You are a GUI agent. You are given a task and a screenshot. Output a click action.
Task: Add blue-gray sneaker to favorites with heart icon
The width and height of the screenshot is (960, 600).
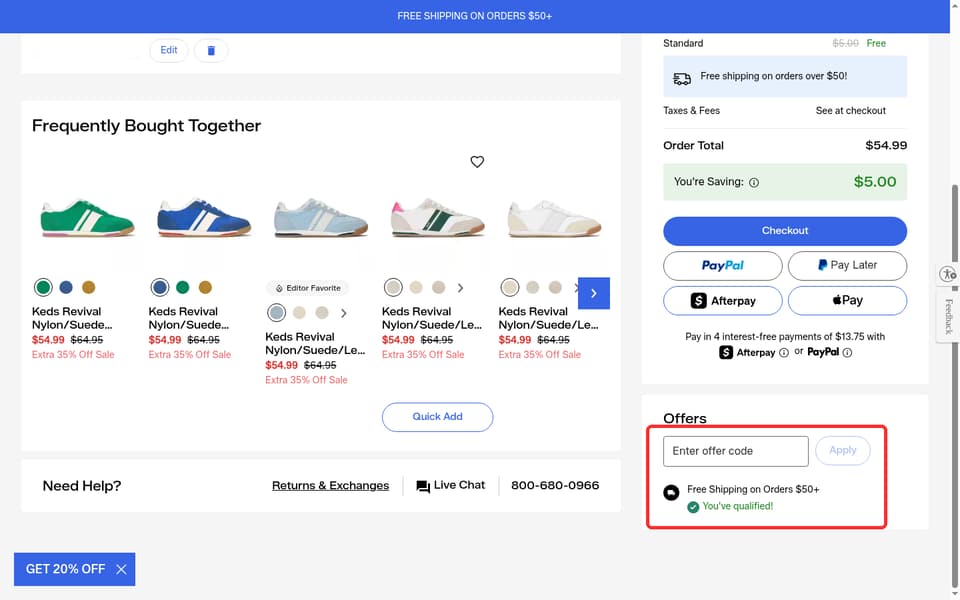tap(477, 162)
